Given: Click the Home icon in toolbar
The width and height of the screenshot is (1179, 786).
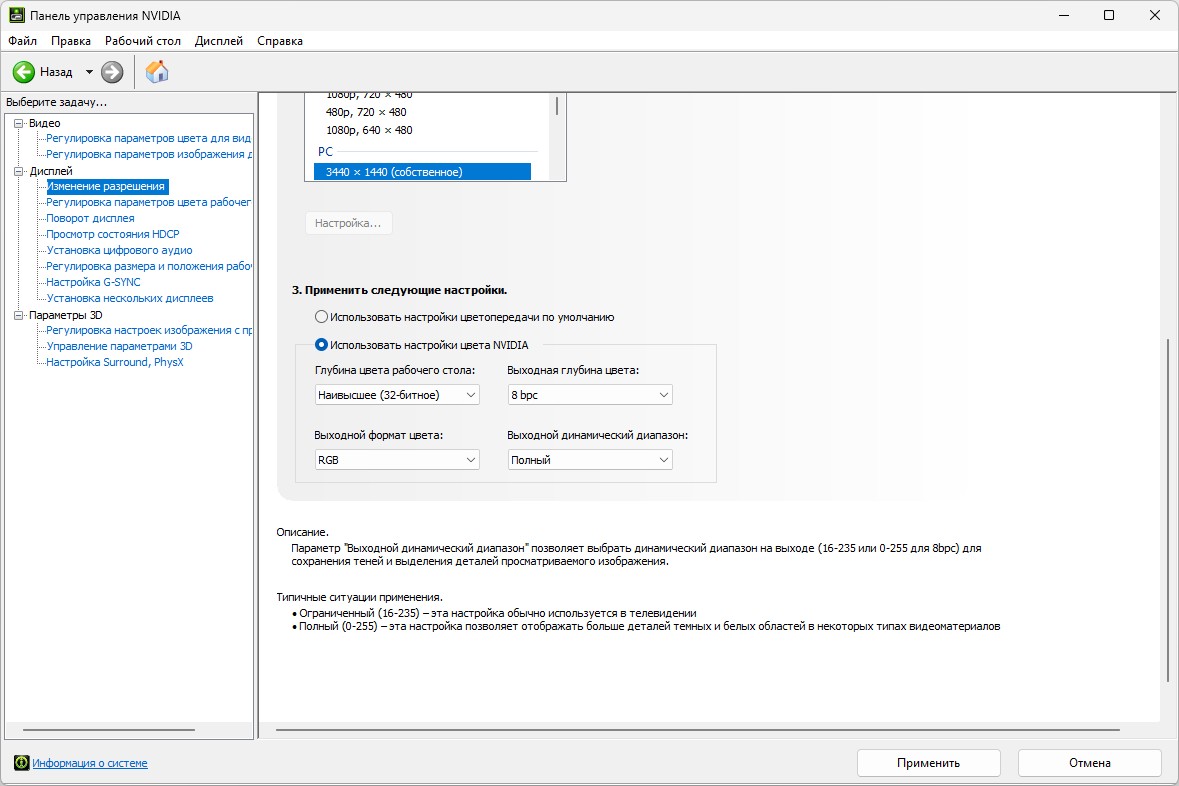Looking at the screenshot, I should click(157, 72).
